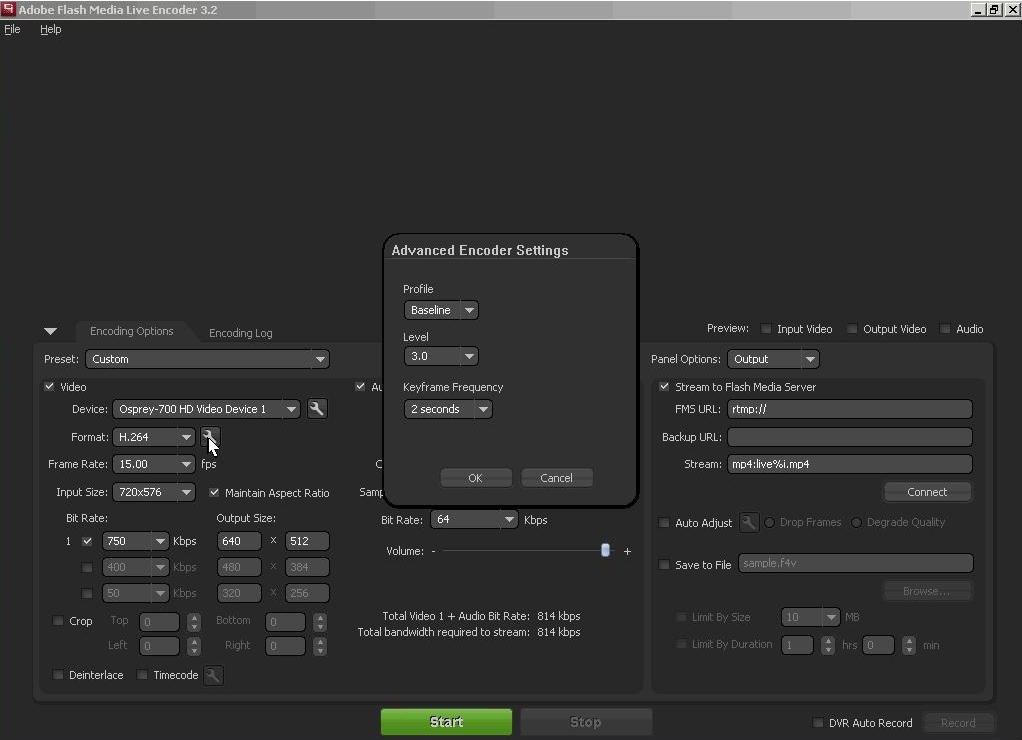Open Auto Adjust settings wrench
Image resolution: width=1022 pixels, height=740 pixels.
coord(749,522)
